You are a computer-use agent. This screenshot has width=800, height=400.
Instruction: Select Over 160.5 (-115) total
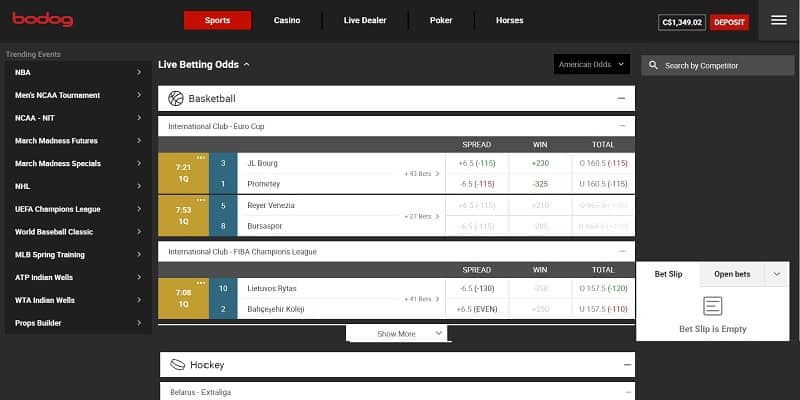click(x=603, y=163)
